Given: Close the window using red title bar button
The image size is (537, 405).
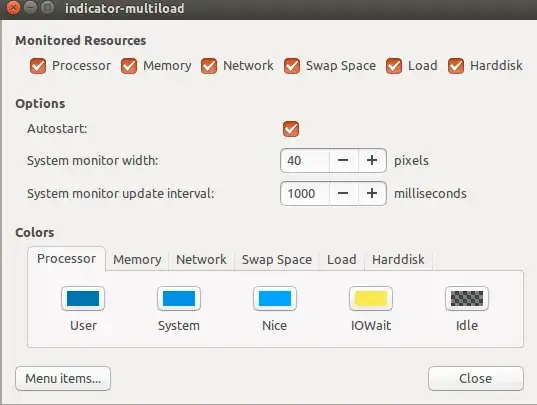Looking at the screenshot, I should tap(14, 8).
